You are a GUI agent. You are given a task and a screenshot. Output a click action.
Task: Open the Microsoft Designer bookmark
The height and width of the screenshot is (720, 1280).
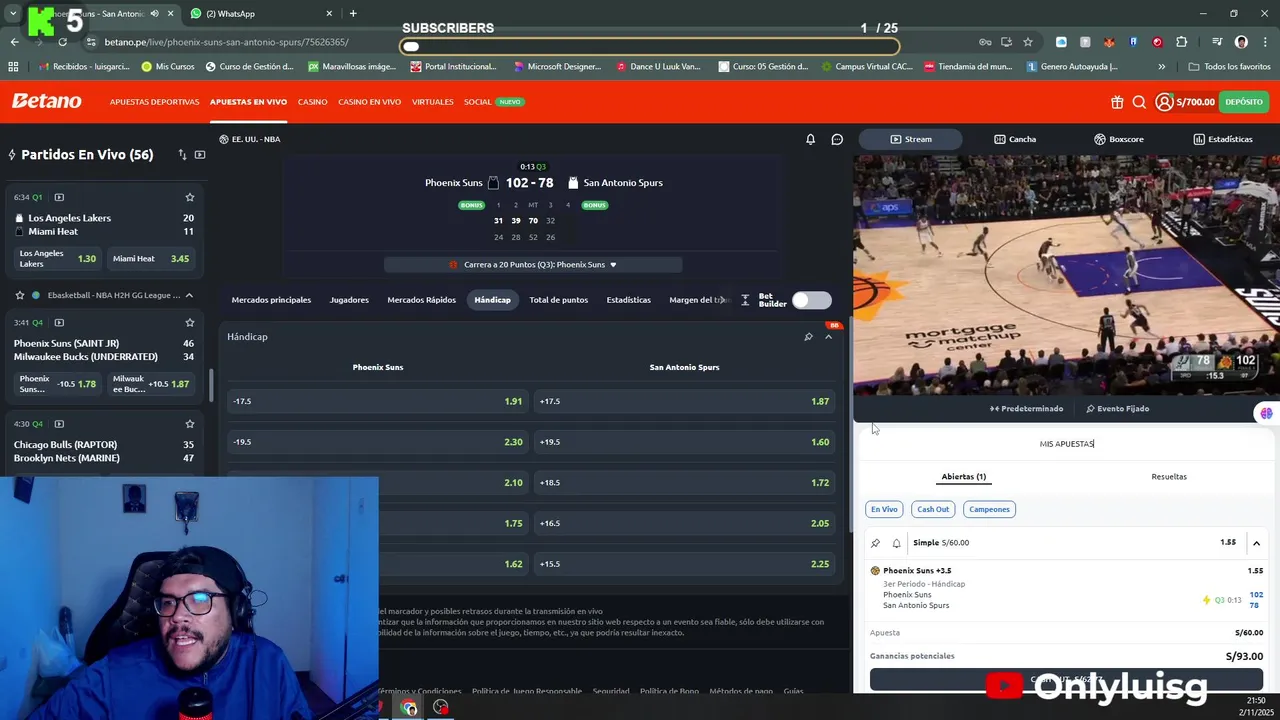click(557, 67)
